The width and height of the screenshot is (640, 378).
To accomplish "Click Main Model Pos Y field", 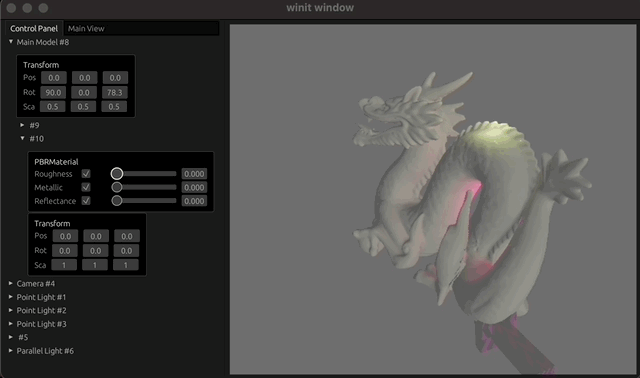I will [85, 78].
